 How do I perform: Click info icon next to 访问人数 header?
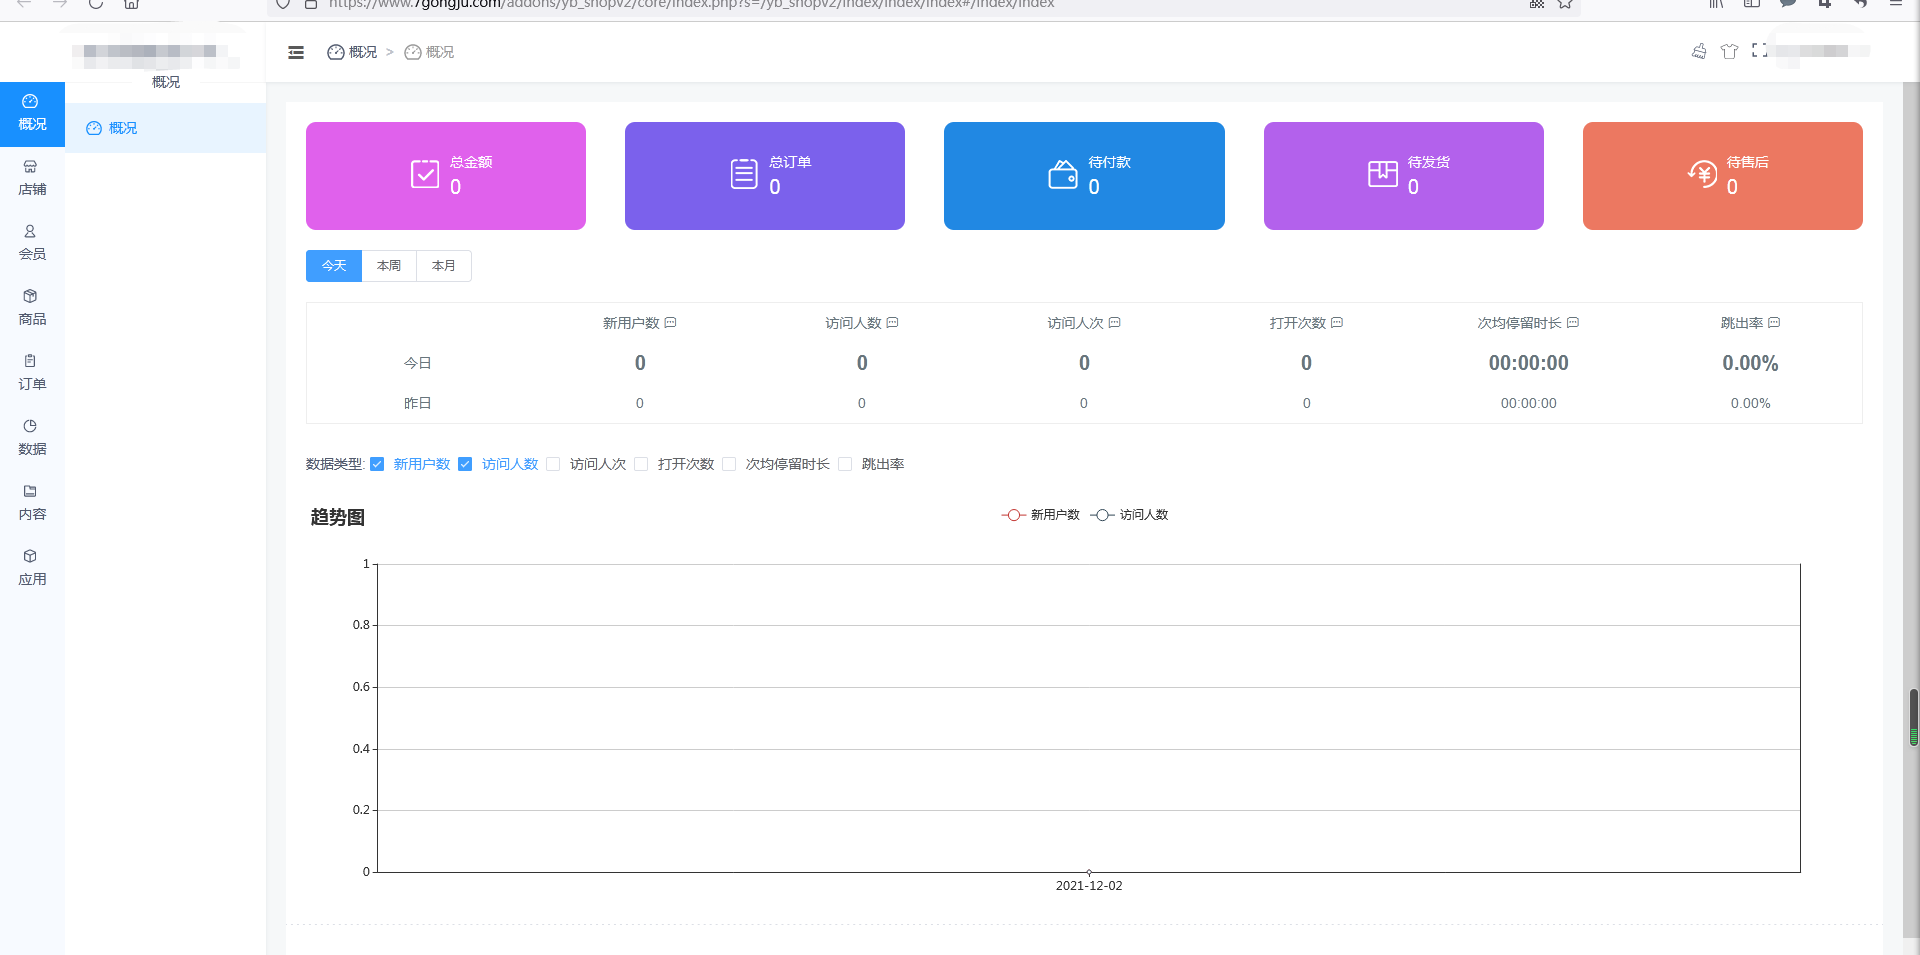pyautogui.click(x=893, y=323)
